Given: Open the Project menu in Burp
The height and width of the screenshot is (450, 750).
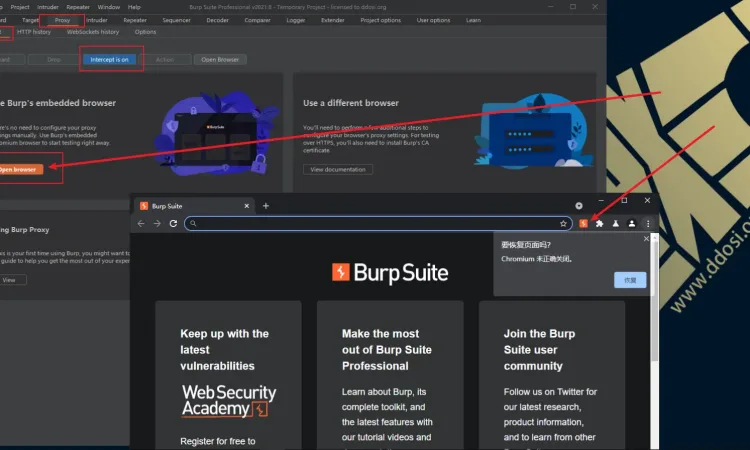Looking at the screenshot, I should tap(20, 7).
